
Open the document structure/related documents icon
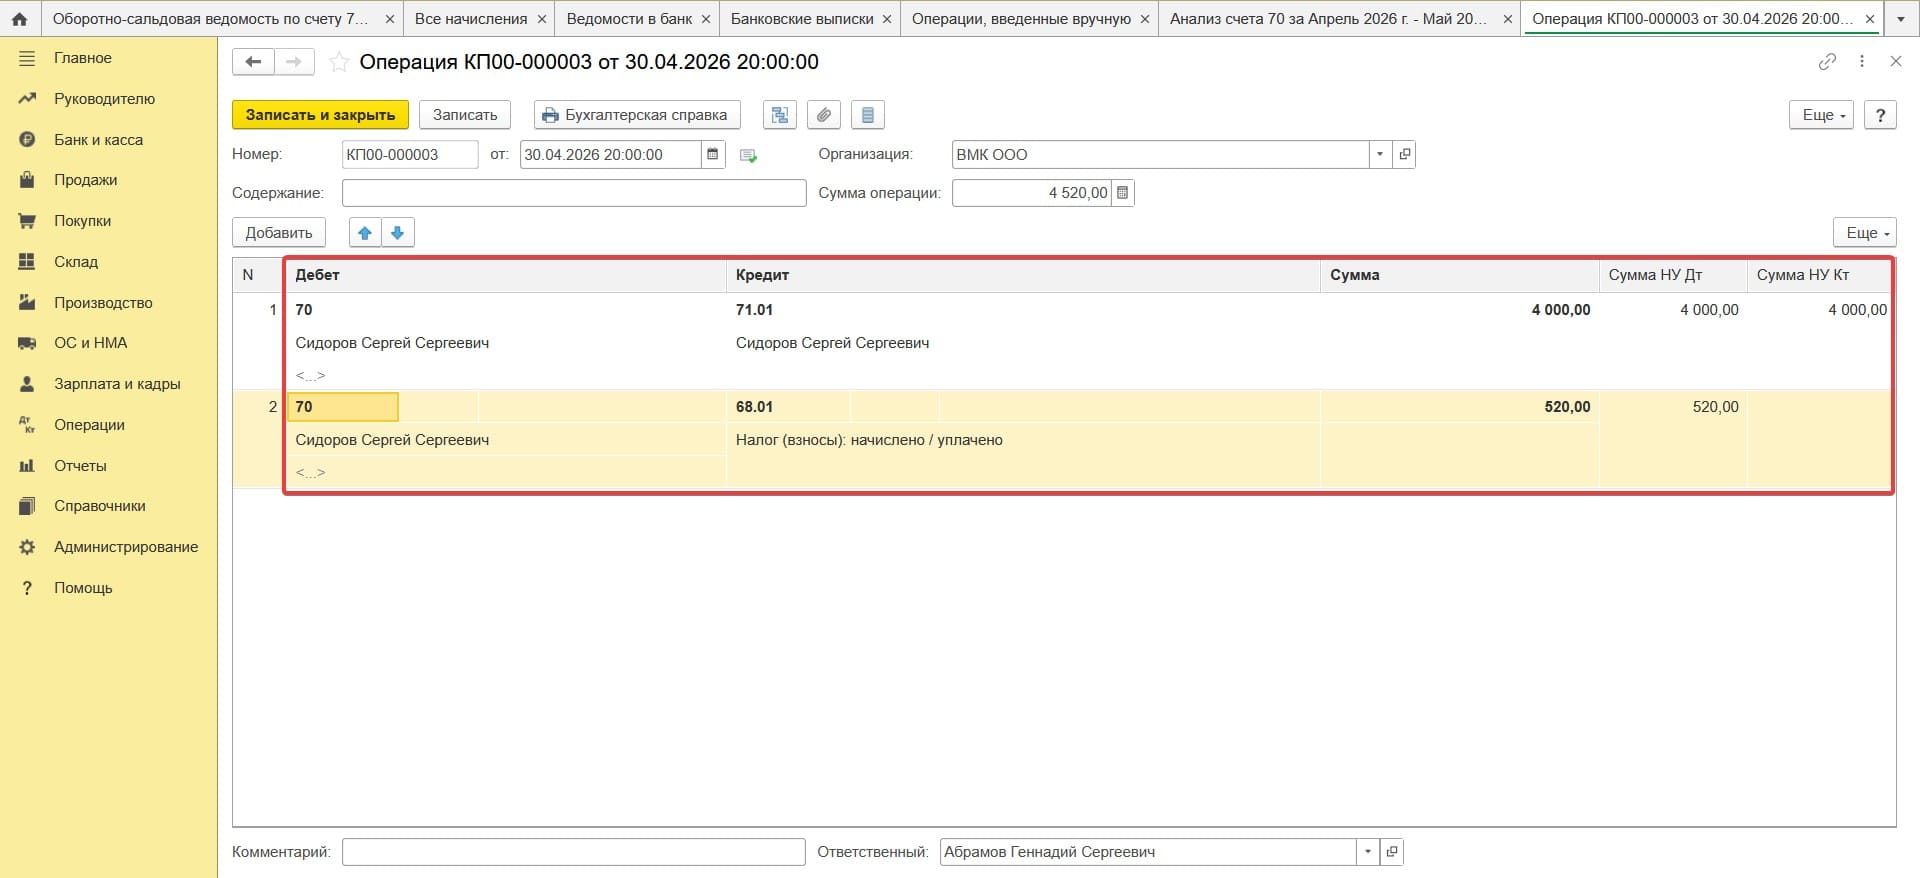pos(780,115)
